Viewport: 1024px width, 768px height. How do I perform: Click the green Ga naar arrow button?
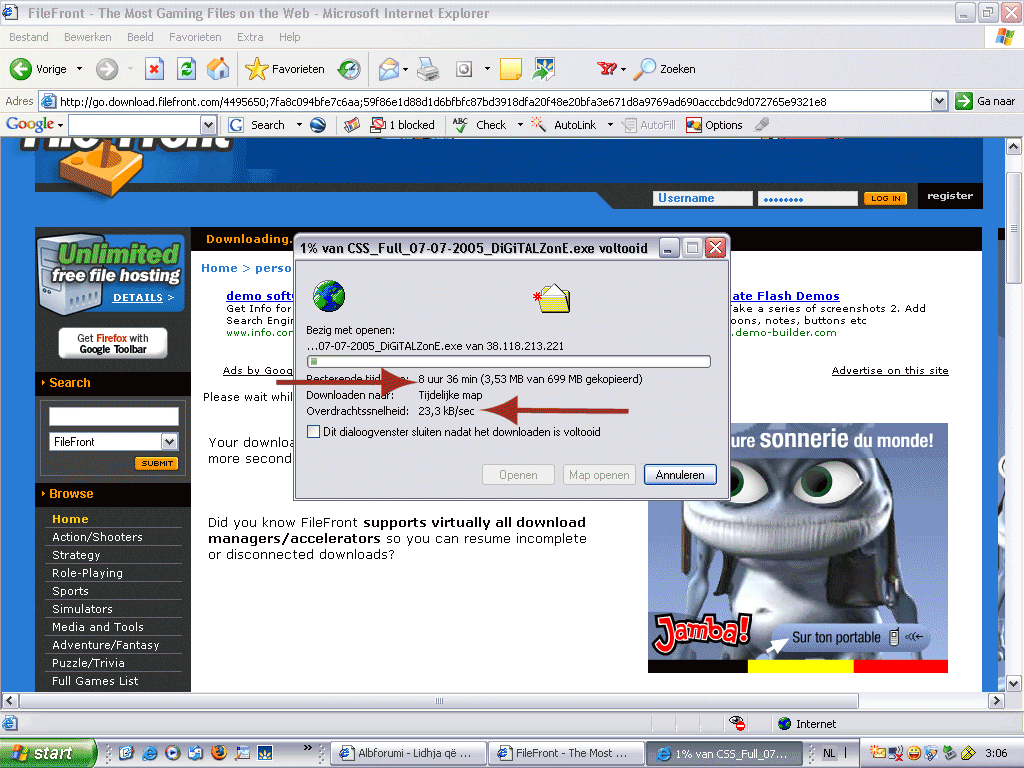click(964, 101)
